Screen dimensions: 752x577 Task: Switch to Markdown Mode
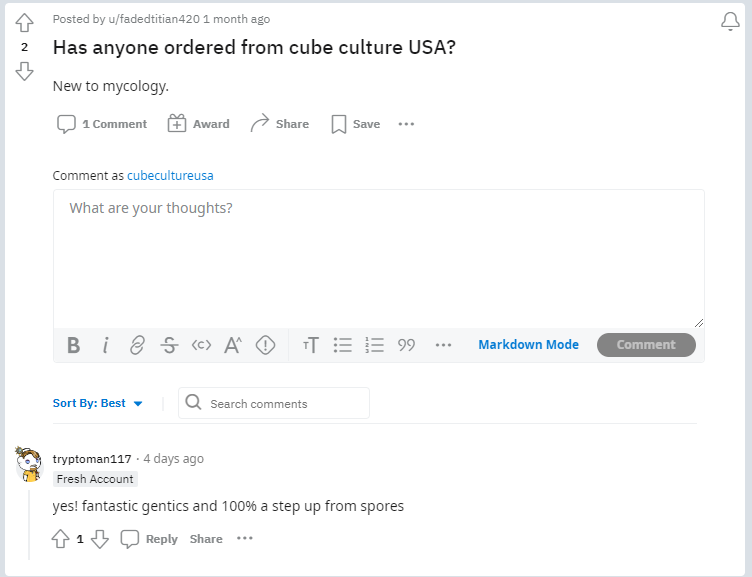coord(529,345)
